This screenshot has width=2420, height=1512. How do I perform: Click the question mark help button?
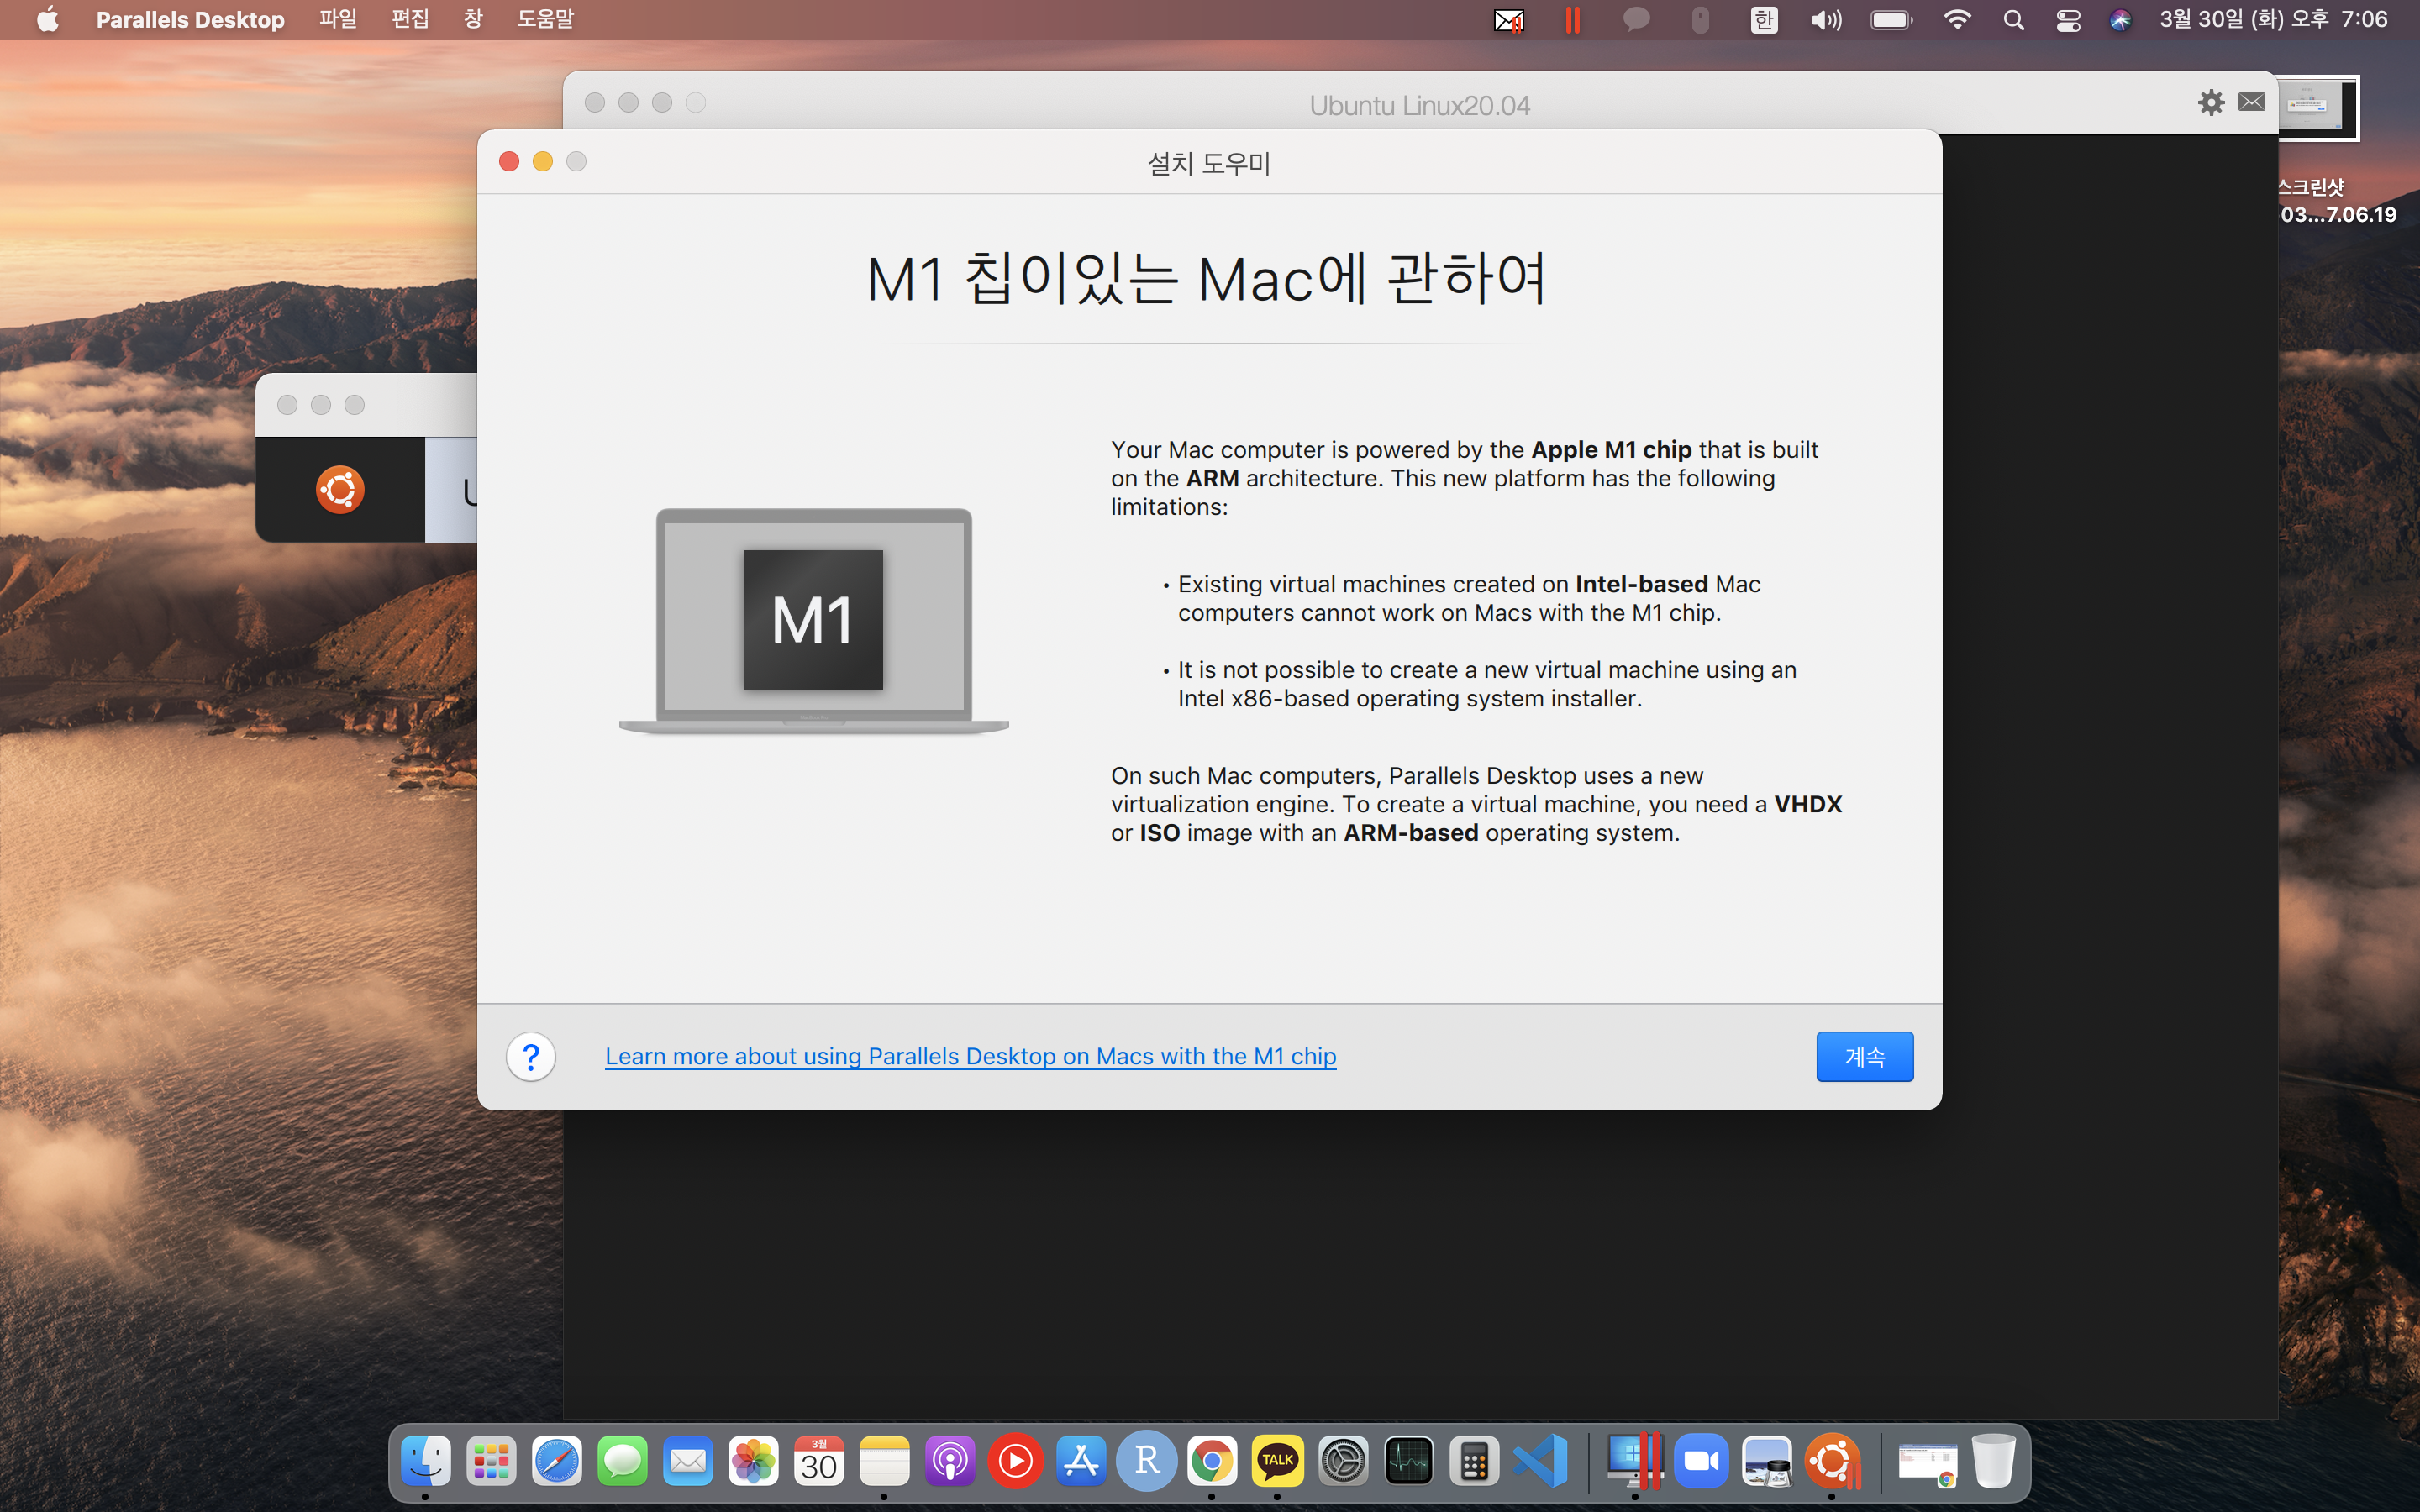[x=531, y=1056]
